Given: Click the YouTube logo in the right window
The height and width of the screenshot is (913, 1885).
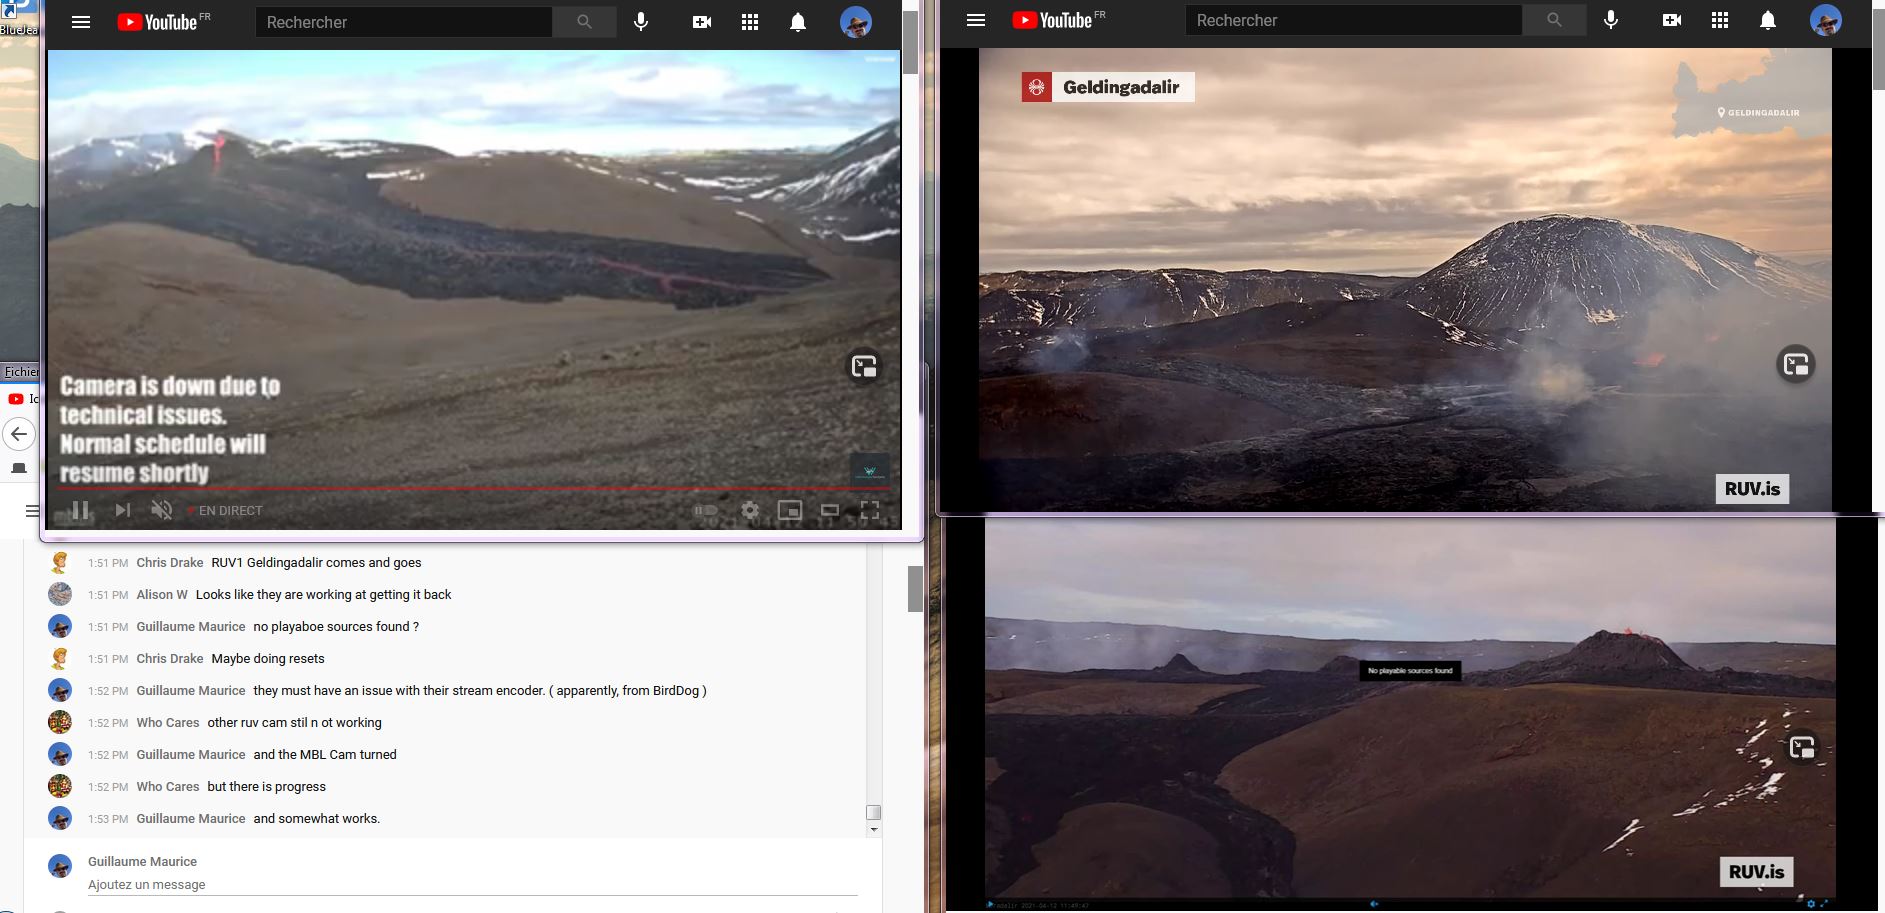Looking at the screenshot, I should tap(1059, 20).
